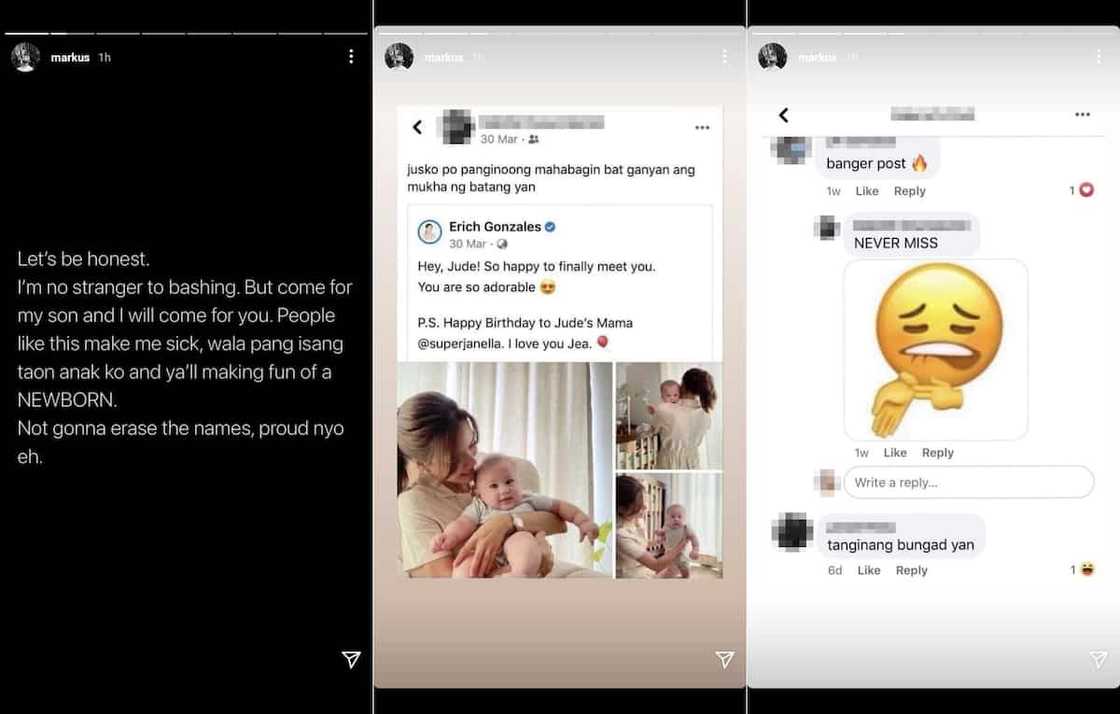Viewport: 1120px width, 714px height.
Task: Tap story progress bar on first story
Action: coord(186,33)
